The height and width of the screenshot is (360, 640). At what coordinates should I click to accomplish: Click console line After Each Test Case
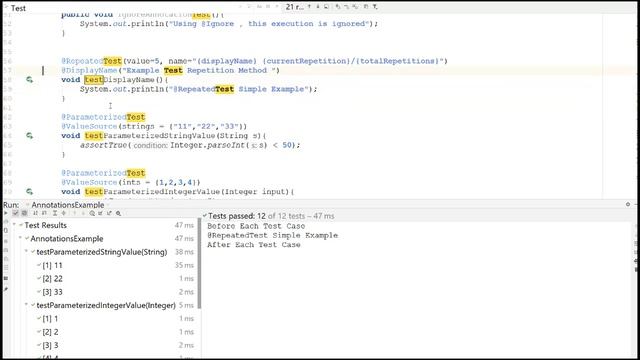253,244
